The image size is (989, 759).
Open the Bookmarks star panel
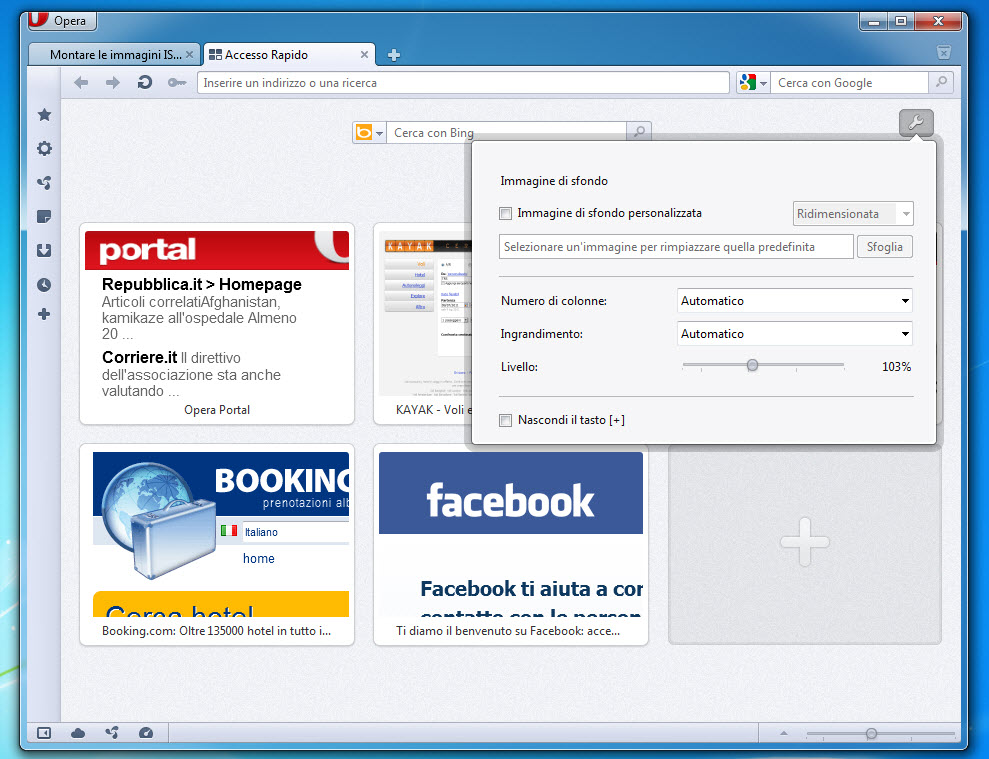point(44,115)
